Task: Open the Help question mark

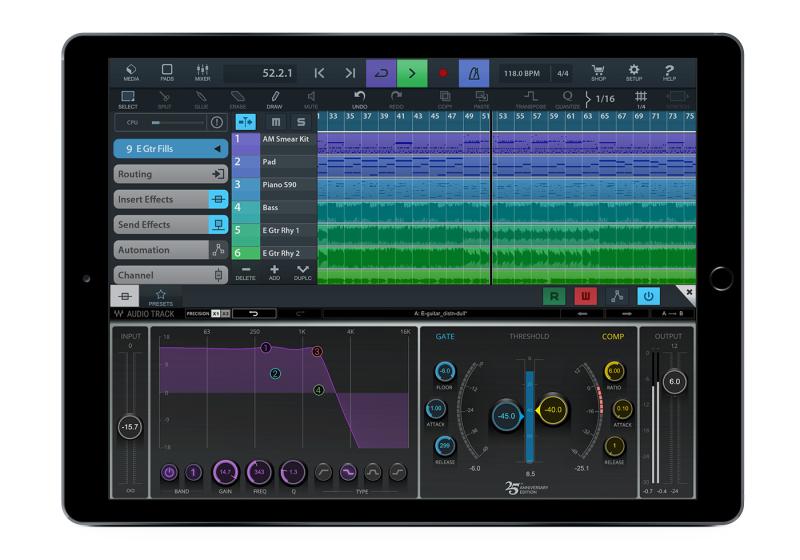Action: (x=668, y=73)
